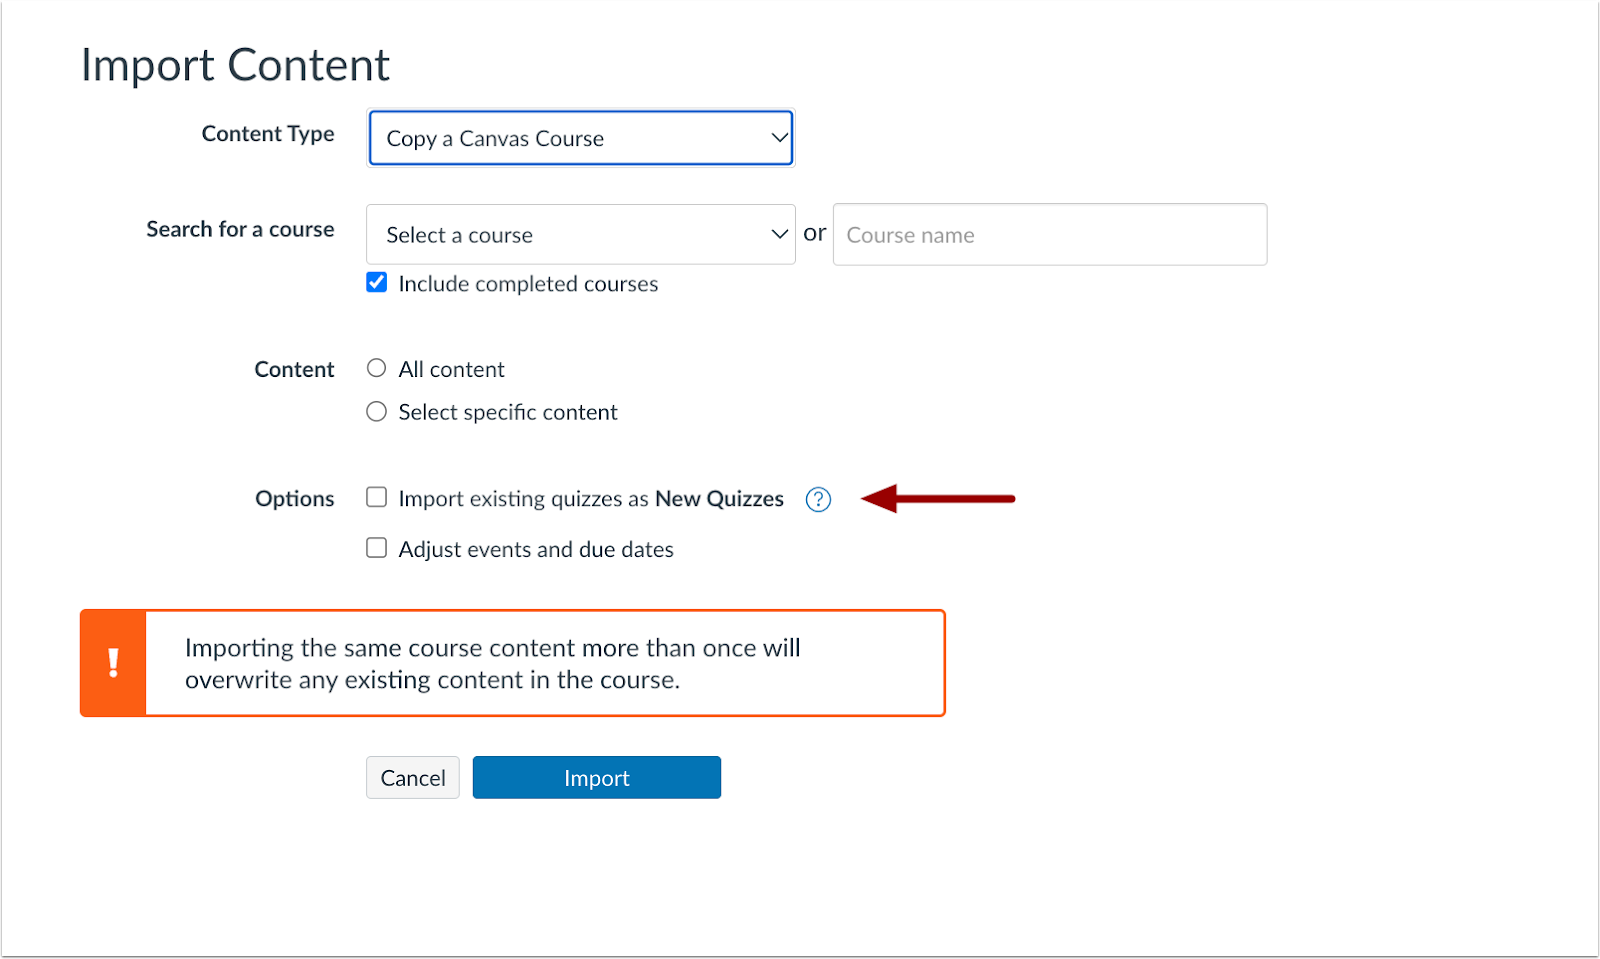The height and width of the screenshot is (959, 1600).
Task: Expand the course selection chevron
Action: (779, 234)
